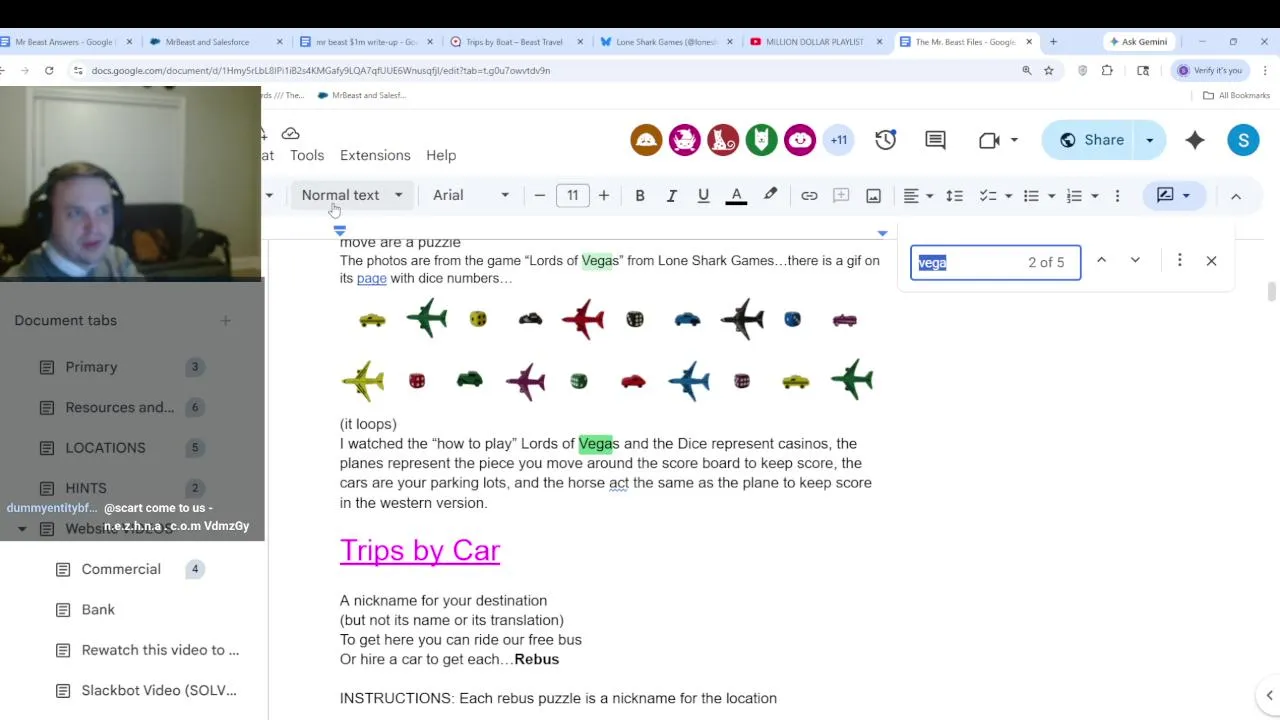Open Rewatch this video subtab
This screenshot has width=1280, height=720.
click(x=160, y=650)
